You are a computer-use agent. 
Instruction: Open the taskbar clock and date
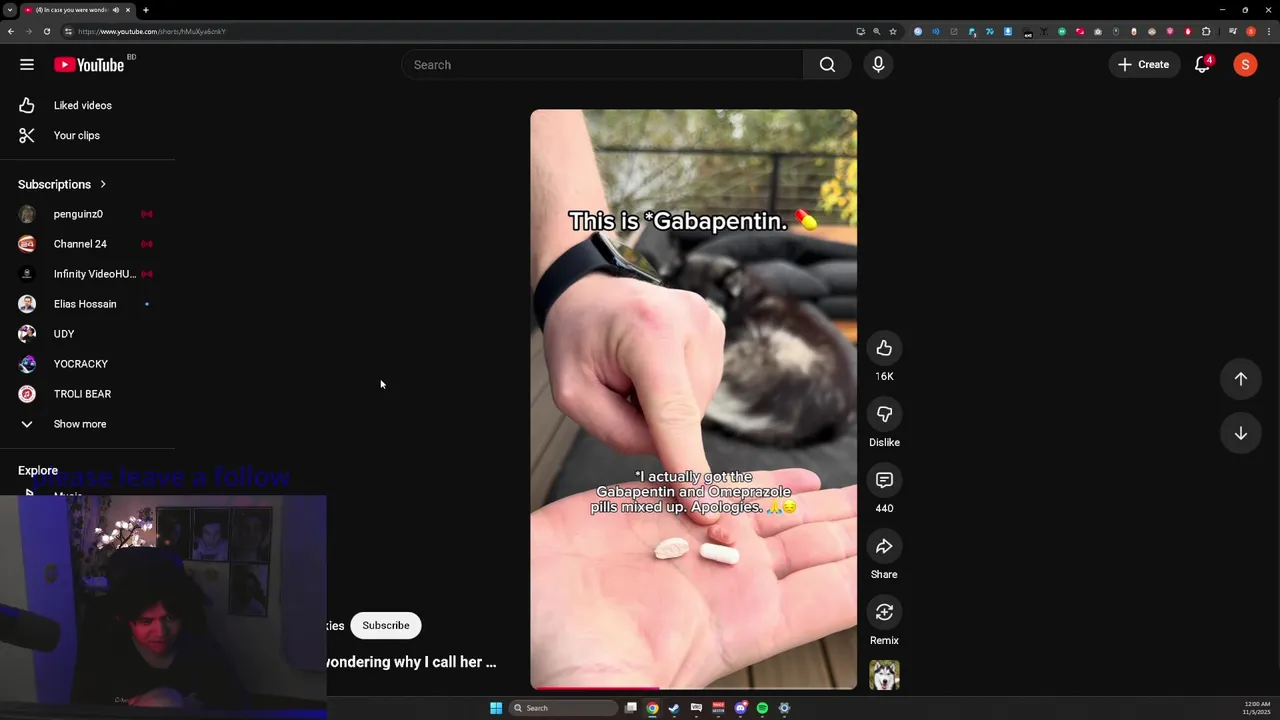[1256, 708]
